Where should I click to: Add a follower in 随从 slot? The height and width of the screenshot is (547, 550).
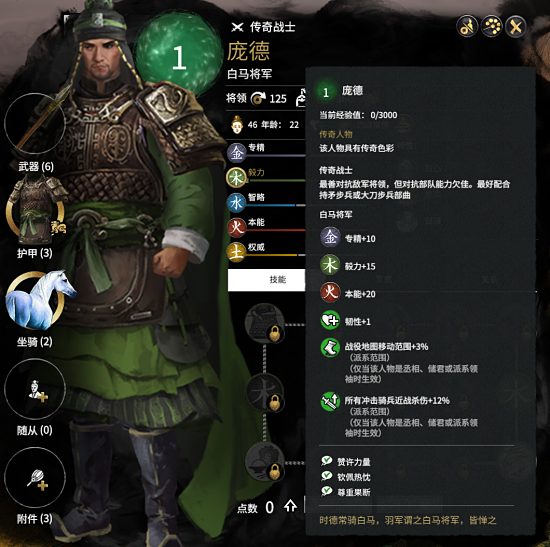(x=35, y=389)
